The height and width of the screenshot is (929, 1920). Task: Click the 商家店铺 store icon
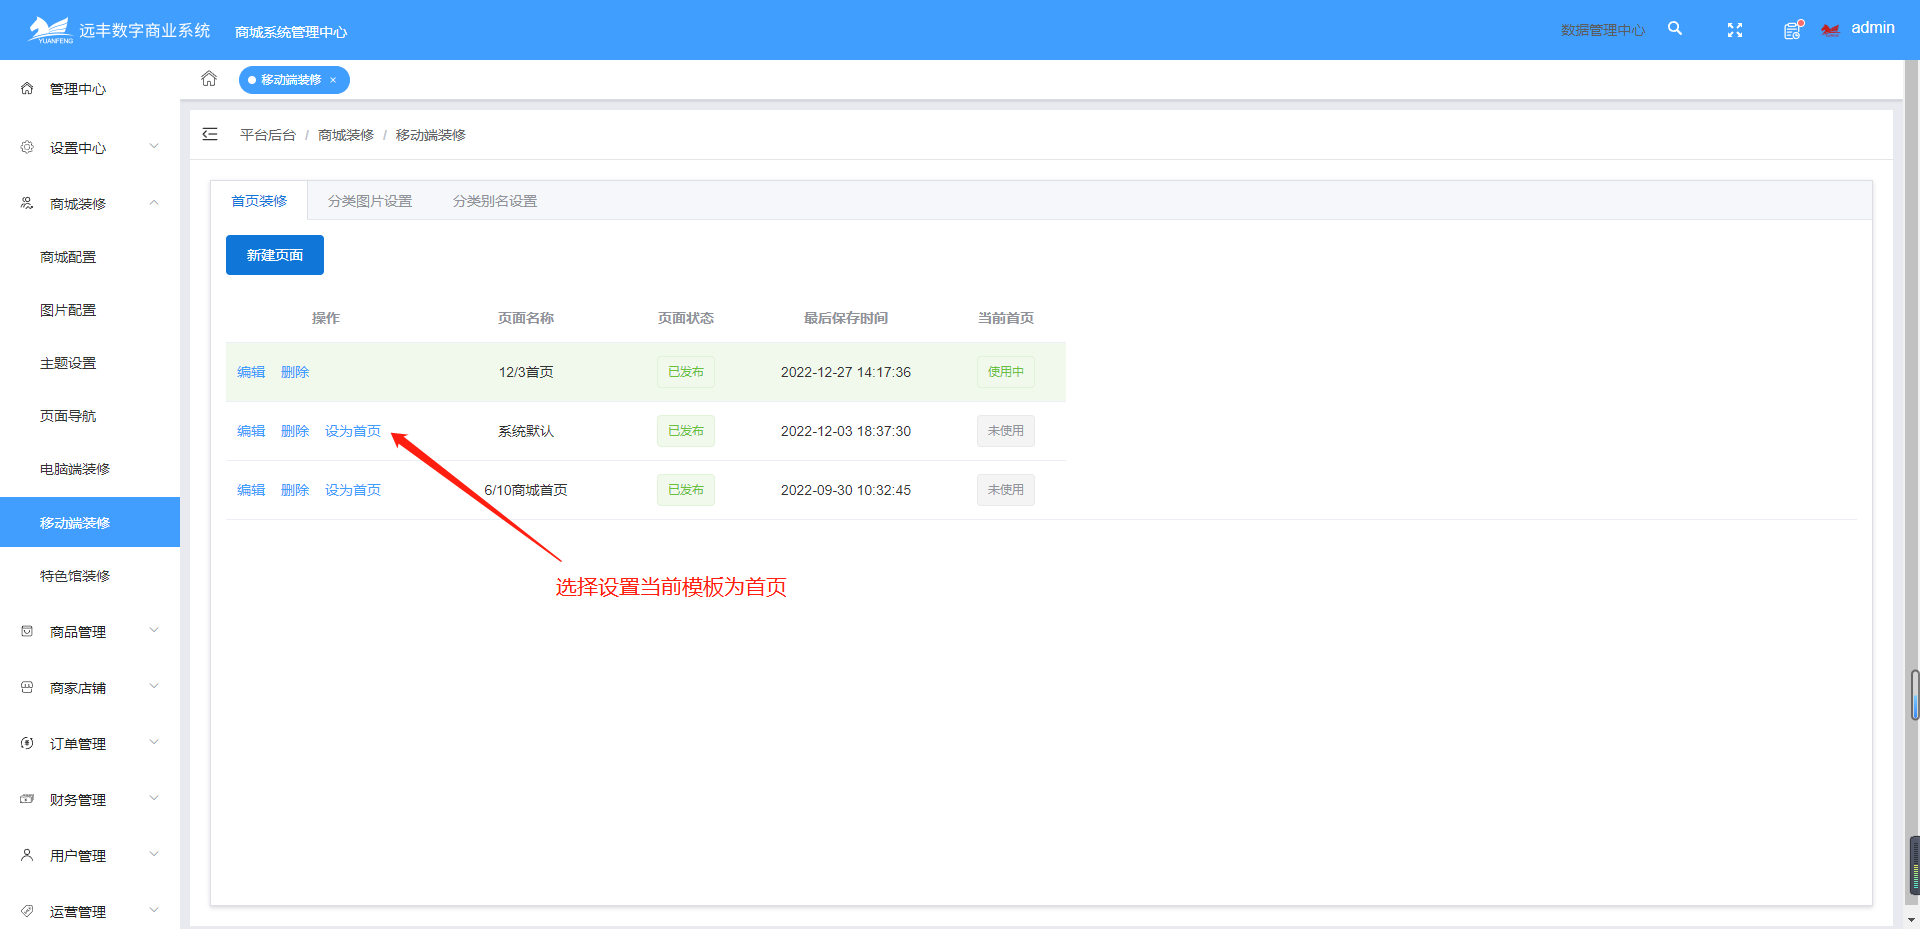pos(27,687)
